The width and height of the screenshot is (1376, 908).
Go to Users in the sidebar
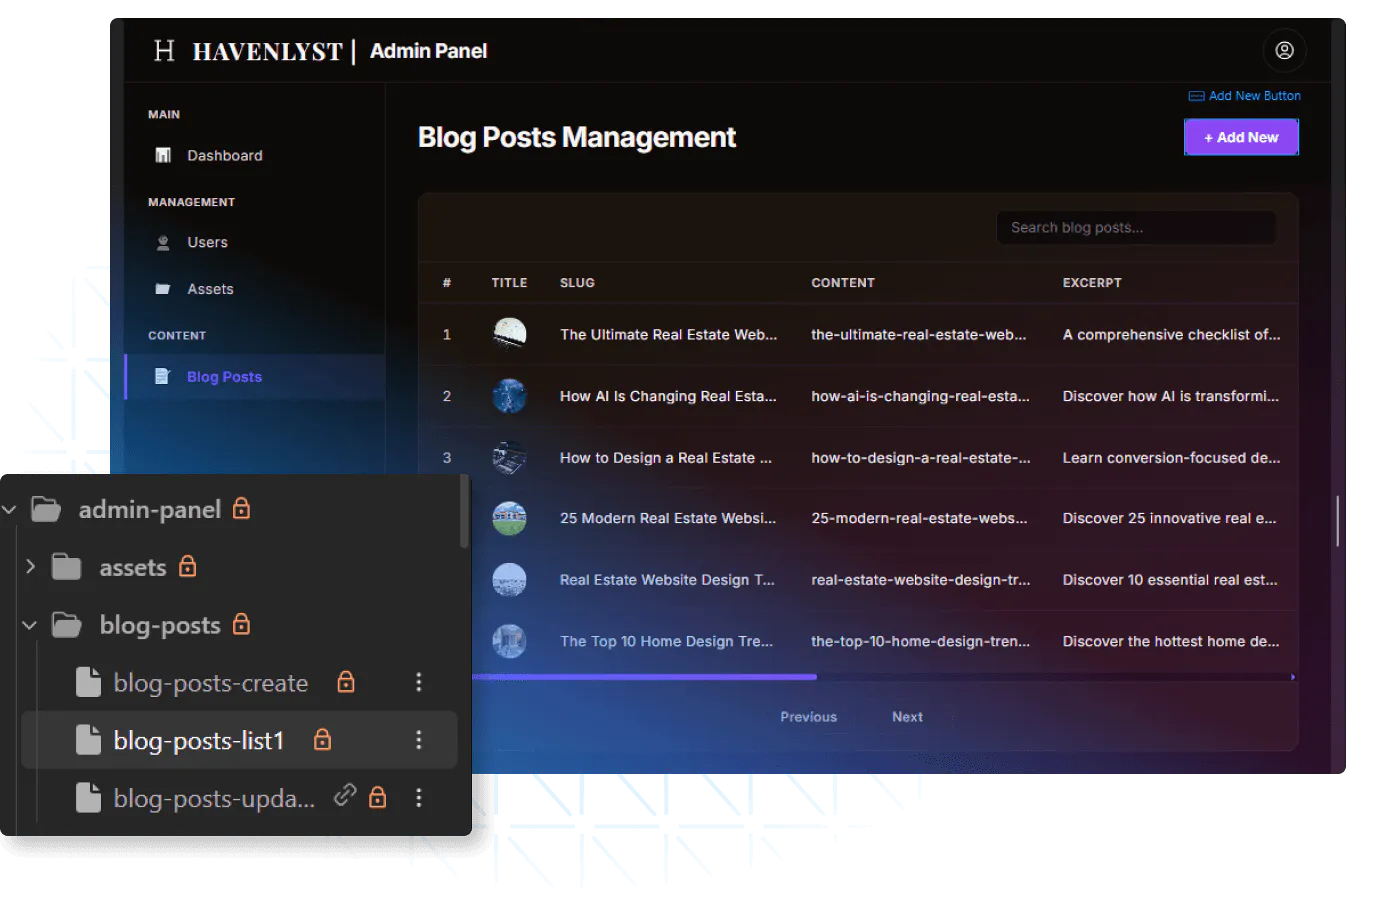click(x=207, y=242)
